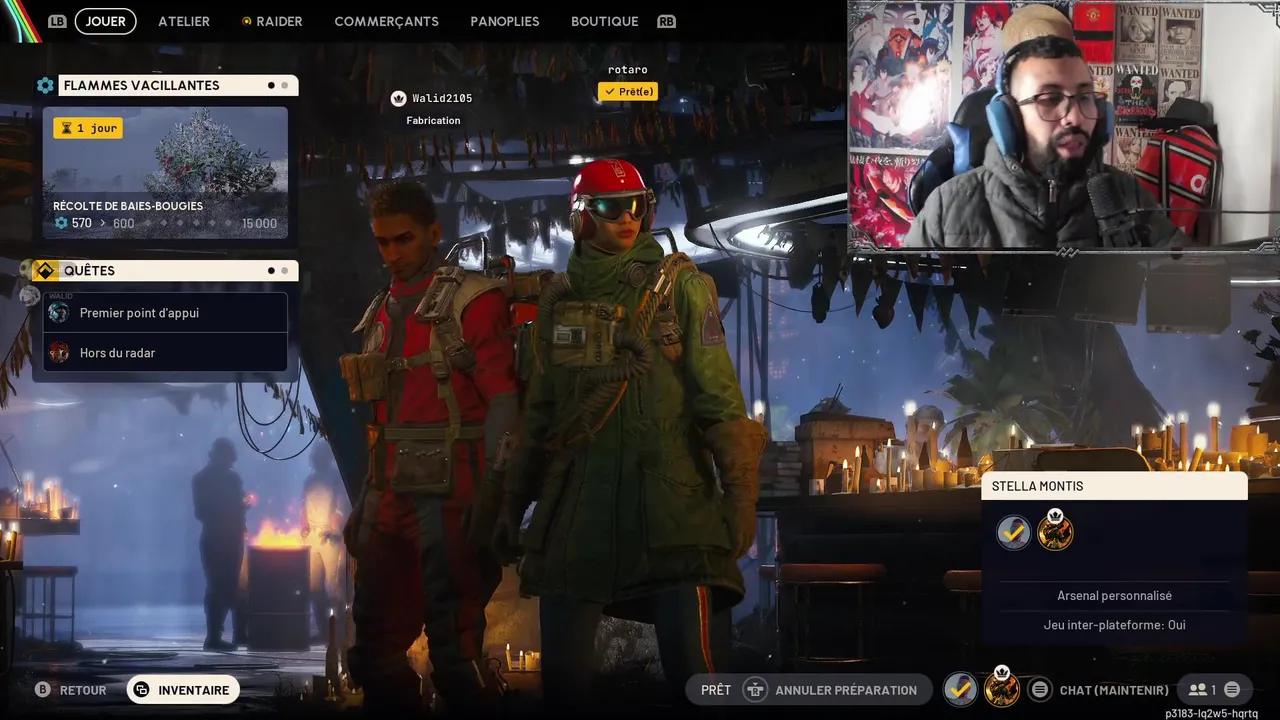This screenshot has height=720, width=1280.
Task: Click the webcam overlay of the streamer
Action: click(1064, 125)
